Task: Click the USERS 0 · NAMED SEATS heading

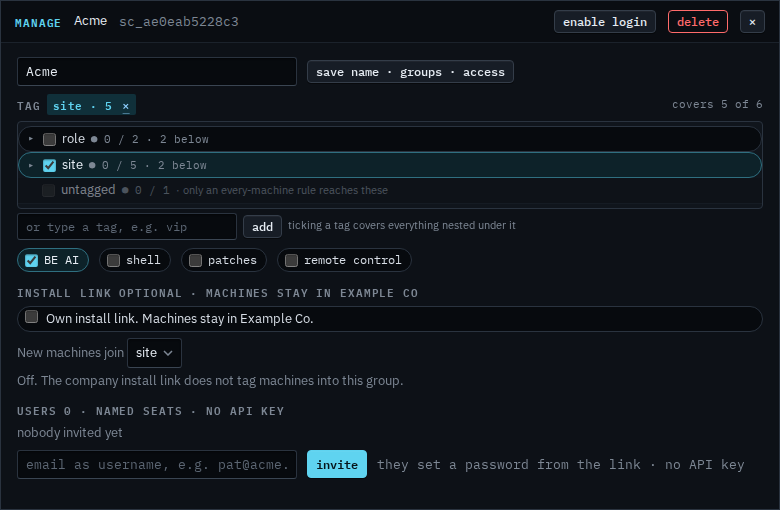Action: pyautogui.click(x=150, y=411)
